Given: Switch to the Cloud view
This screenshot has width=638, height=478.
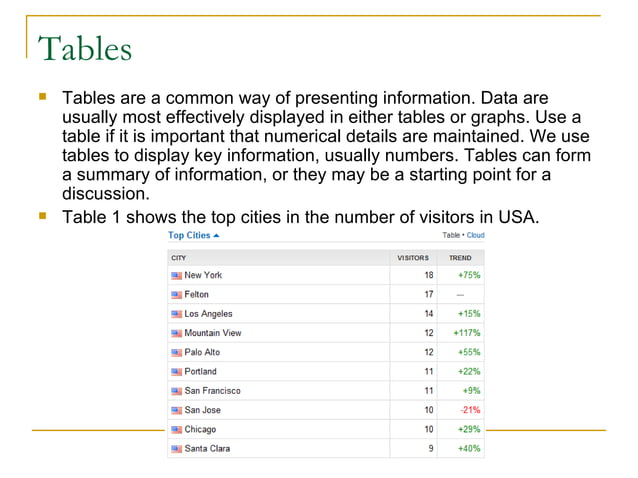Looking at the screenshot, I should [475, 236].
